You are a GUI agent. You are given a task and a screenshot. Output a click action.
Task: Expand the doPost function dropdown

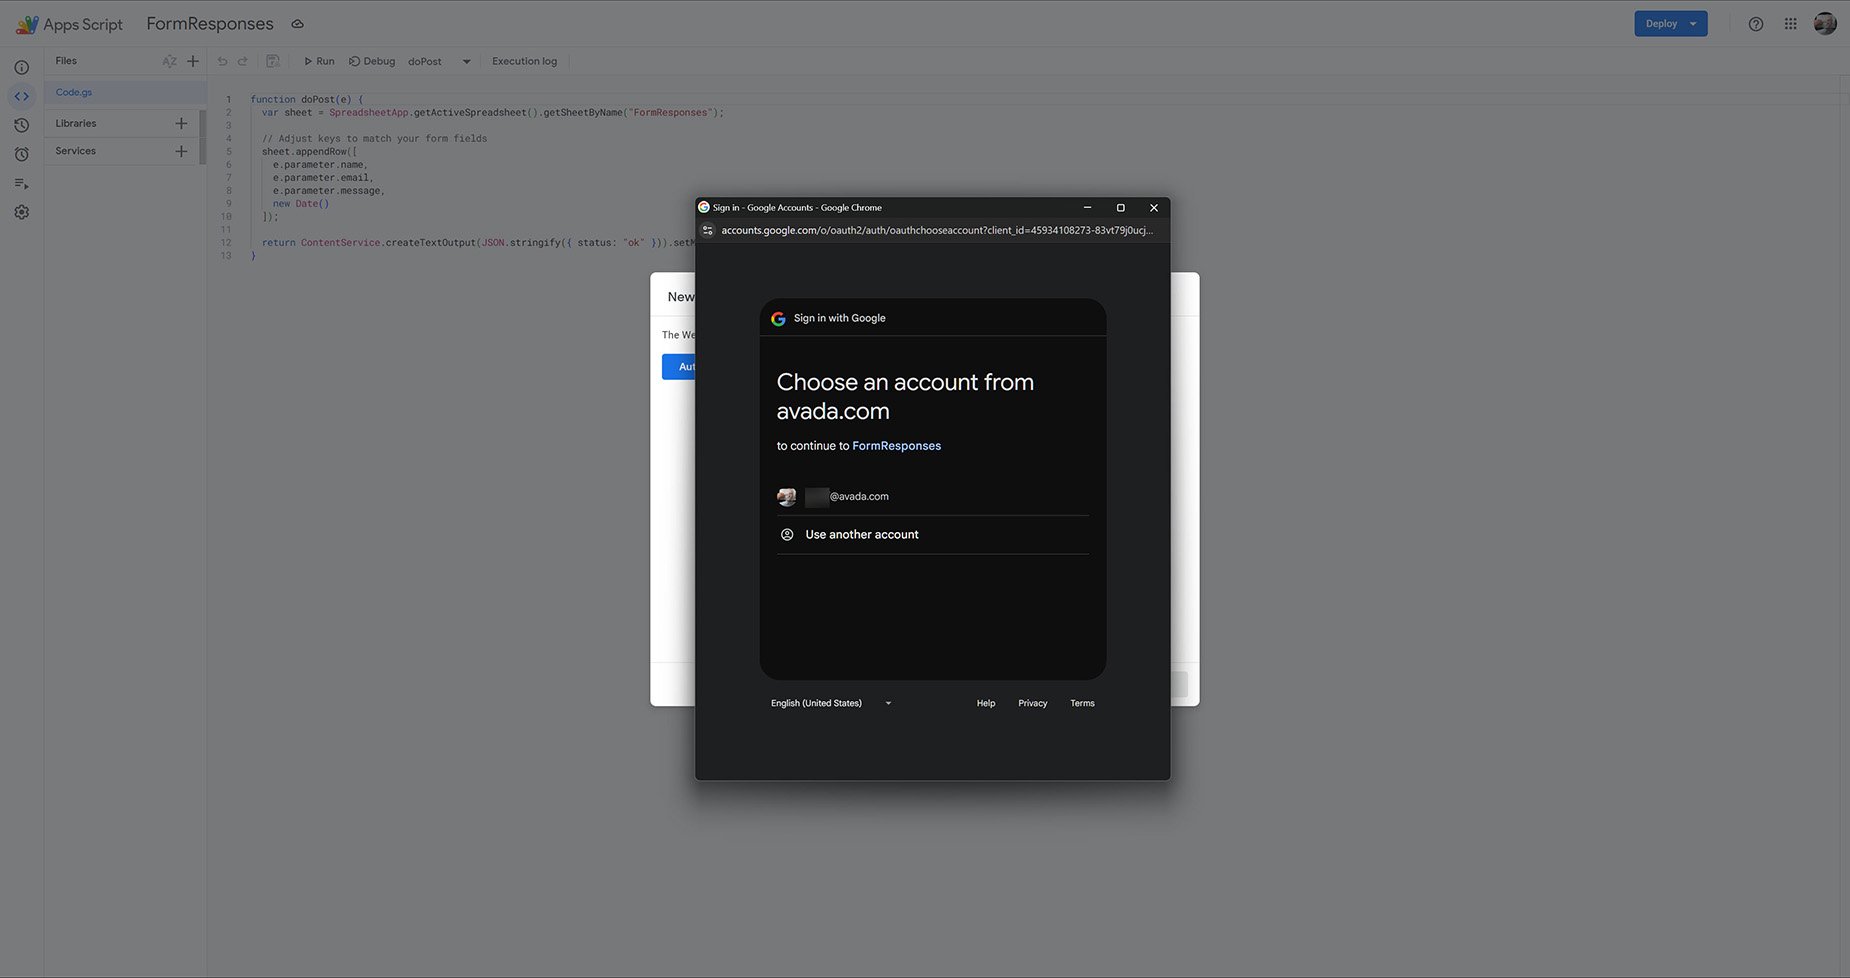pyautogui.click(x=466, y=62)
